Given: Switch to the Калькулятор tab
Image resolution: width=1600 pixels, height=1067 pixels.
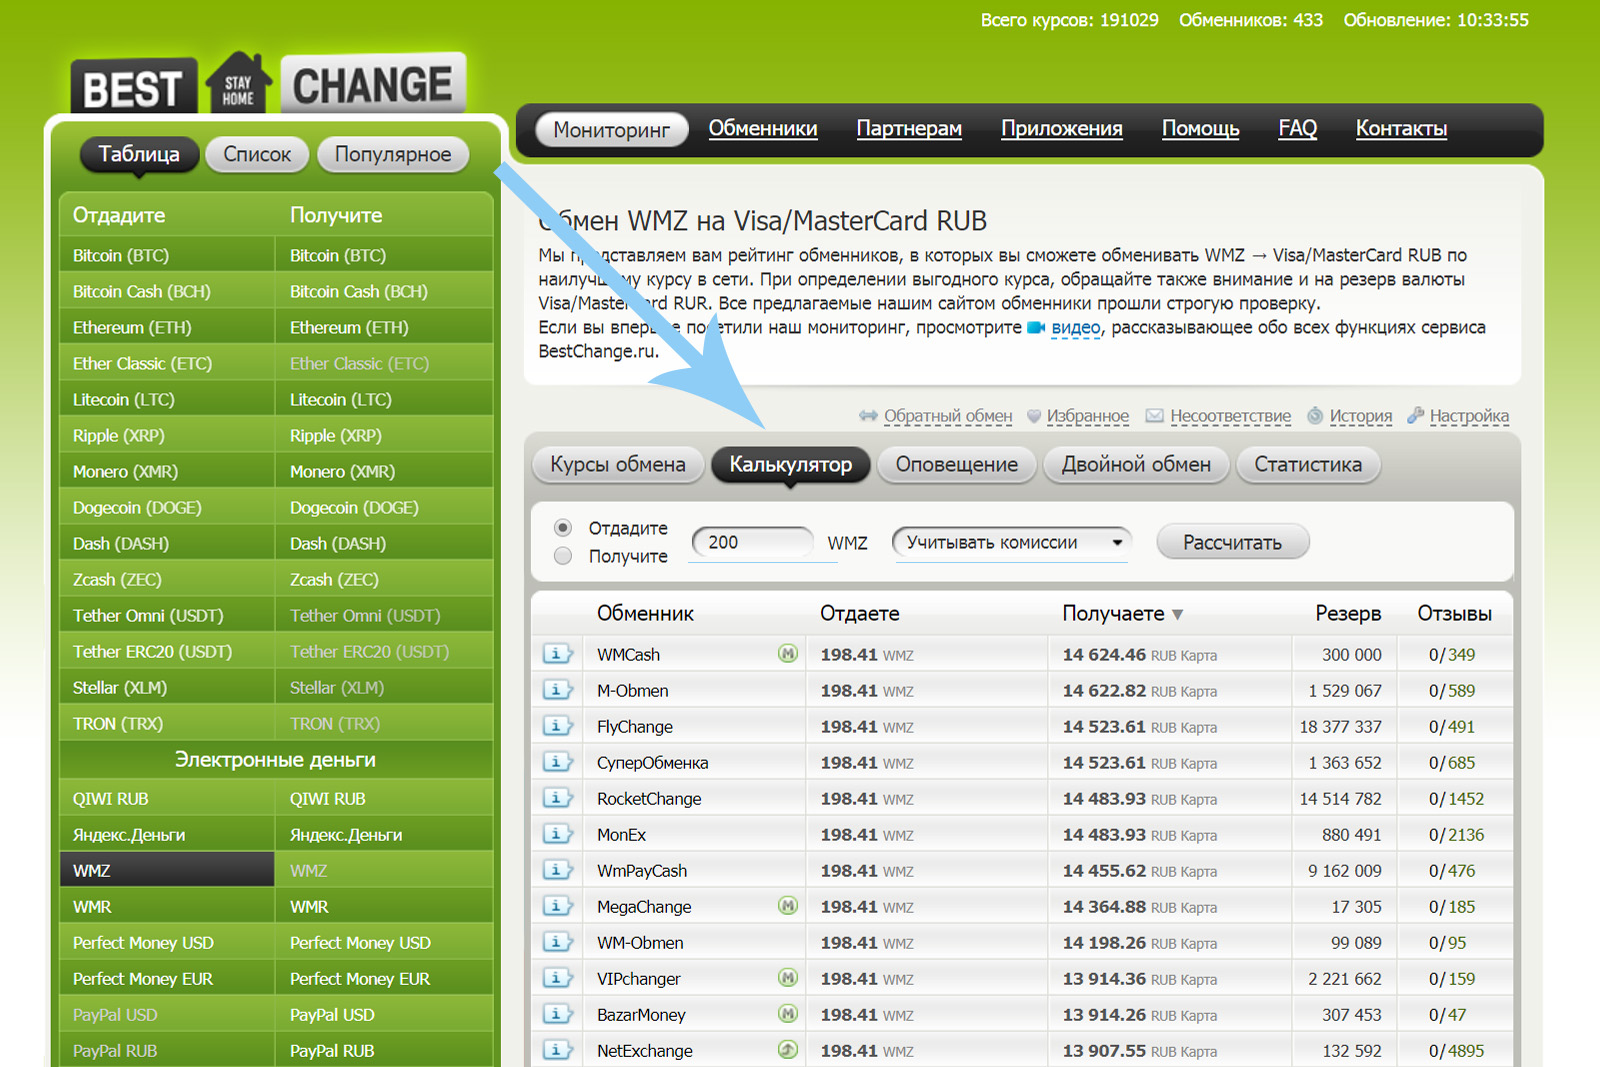Looking at the screenshot, I should [x=790, y=464].
